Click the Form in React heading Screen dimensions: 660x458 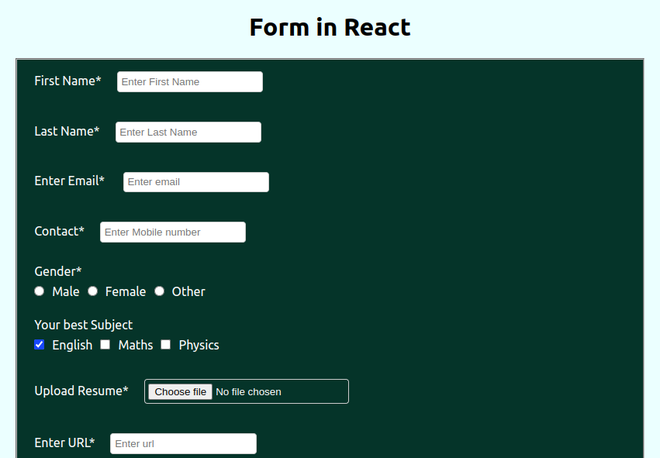click(x=330, y=28)
